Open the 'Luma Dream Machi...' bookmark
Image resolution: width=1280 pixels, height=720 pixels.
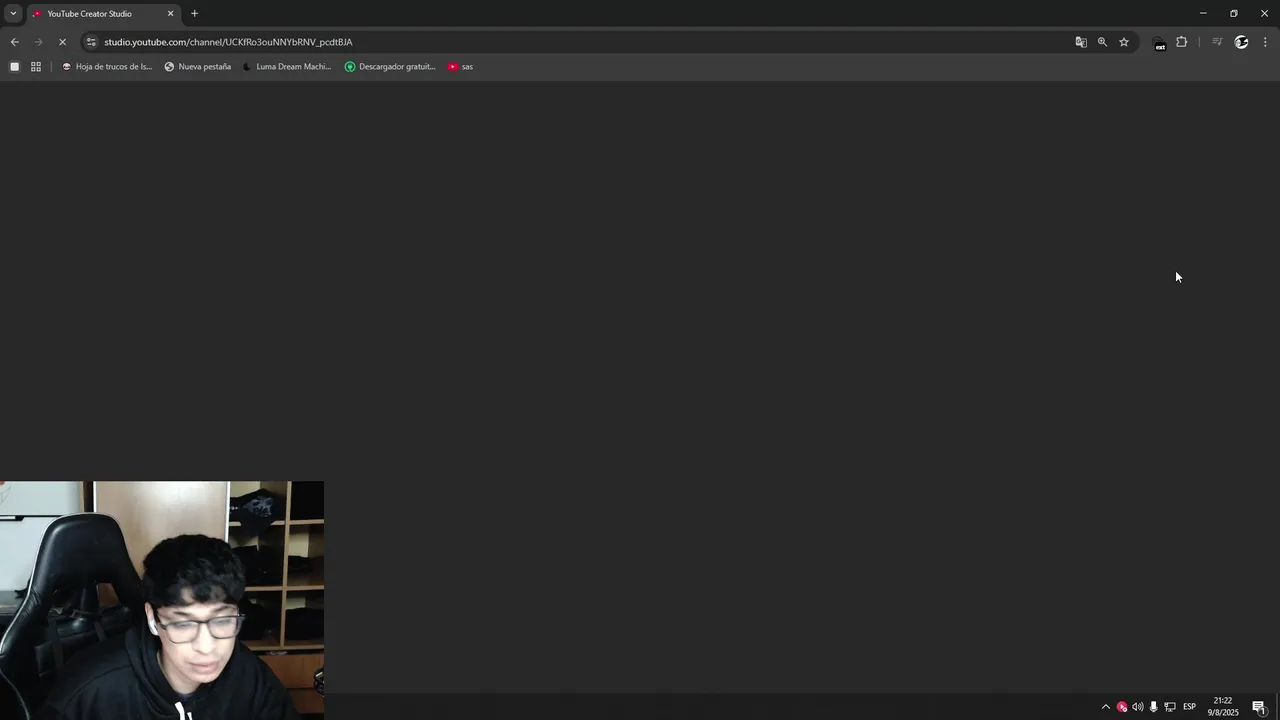(286, 67)
